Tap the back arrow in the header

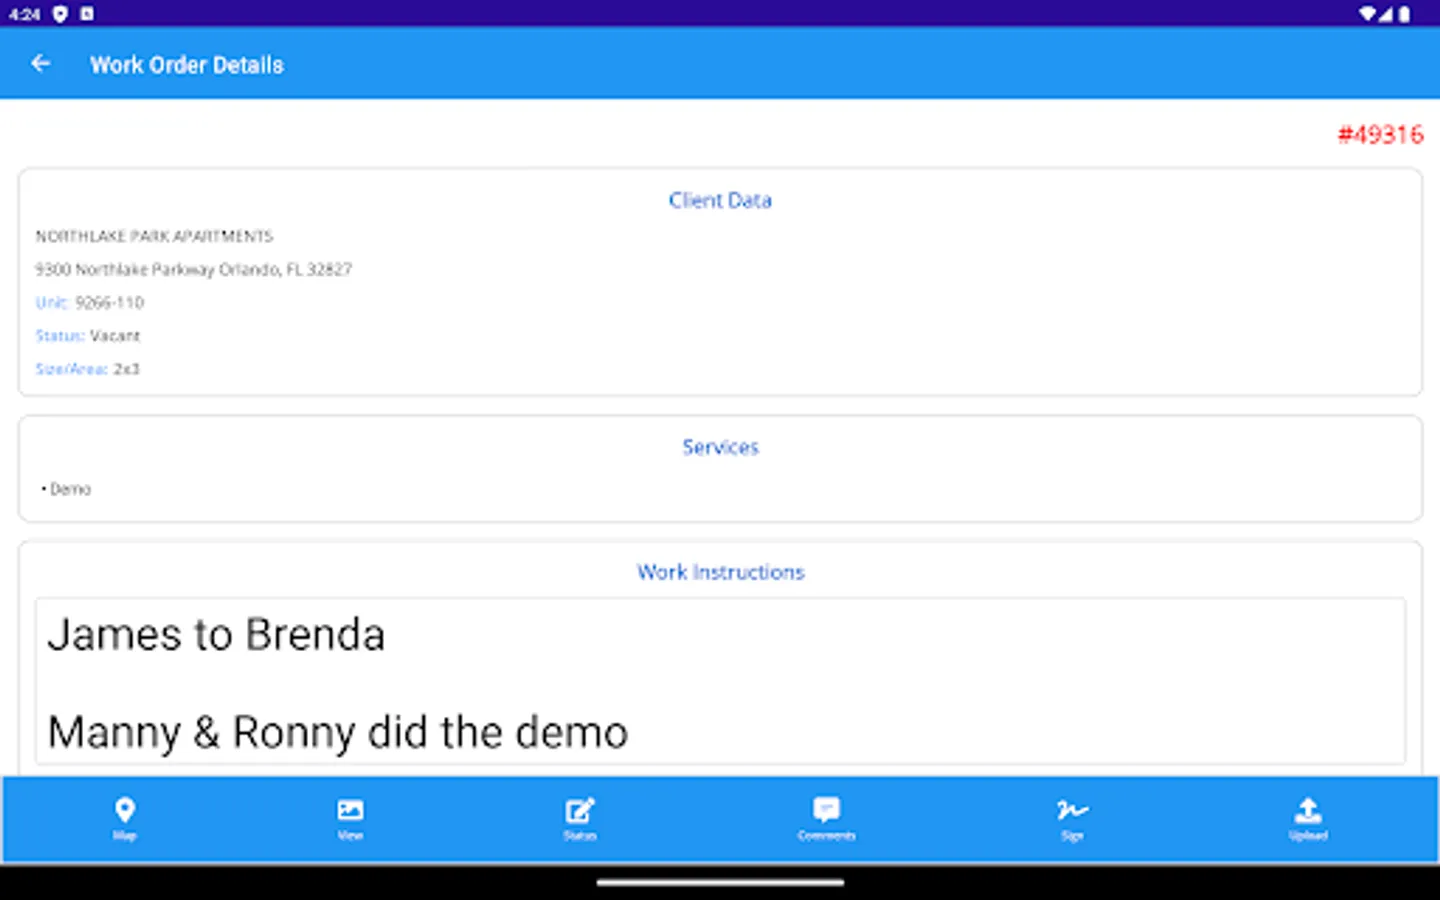(40, 63)
